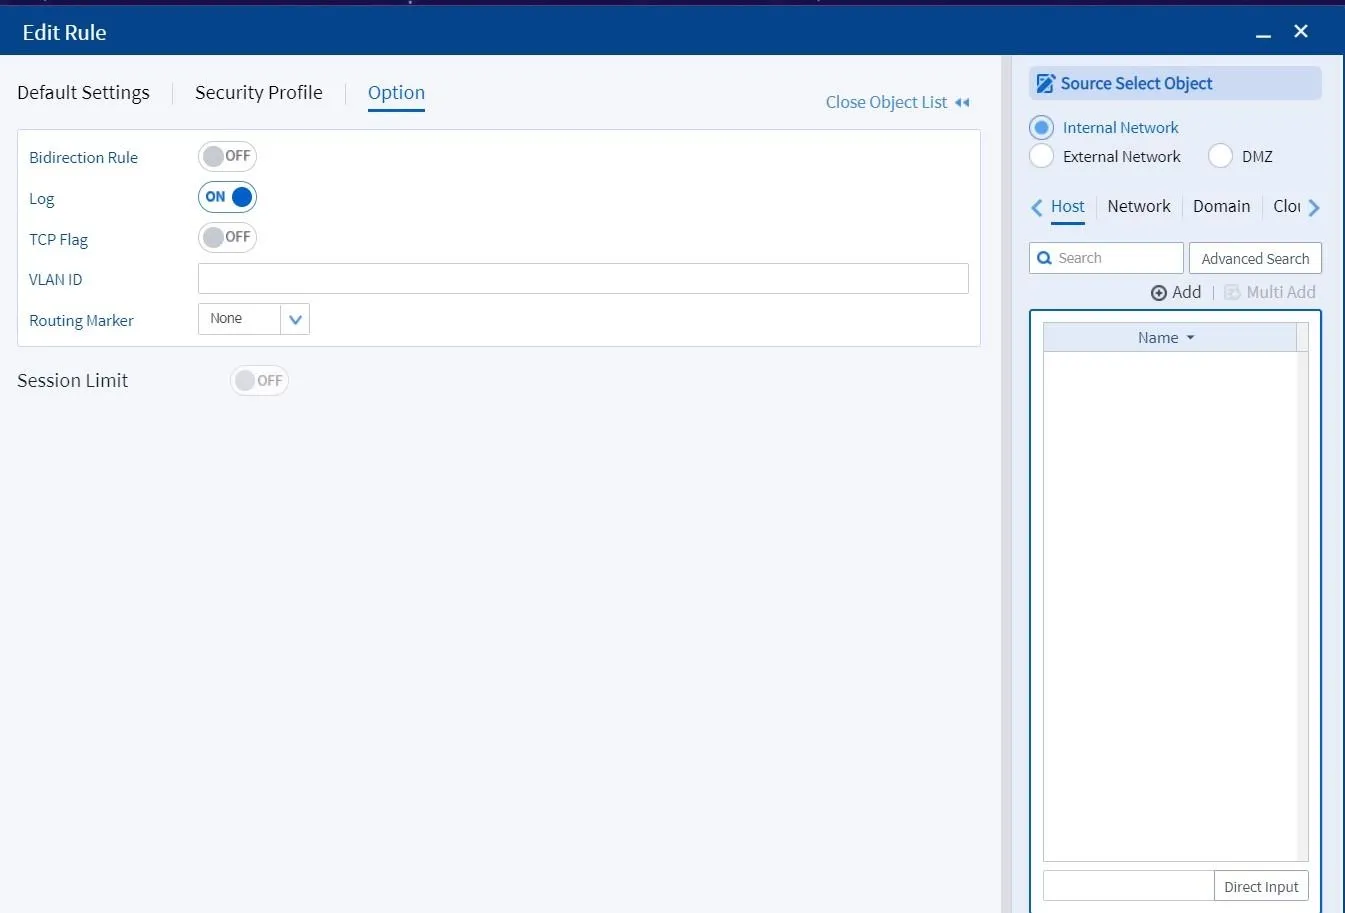The height and width of the screenshot is (913, 1345).
Task: Sort the list by Name column arrow
Action: (1190, 338)
